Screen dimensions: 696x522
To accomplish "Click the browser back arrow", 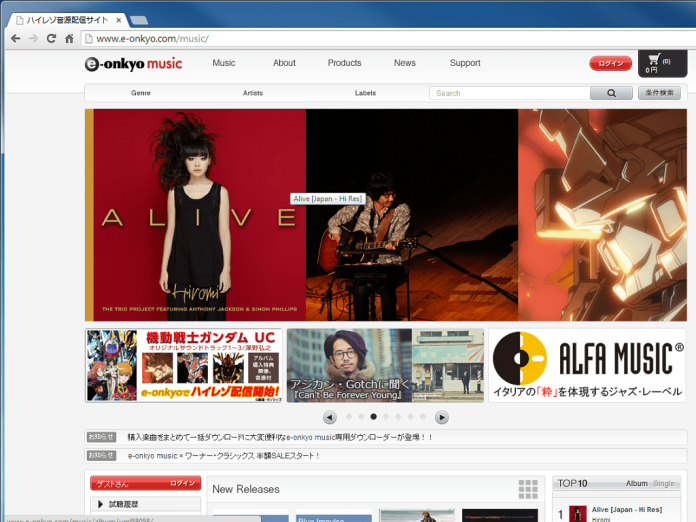I will tap(16, 39).
